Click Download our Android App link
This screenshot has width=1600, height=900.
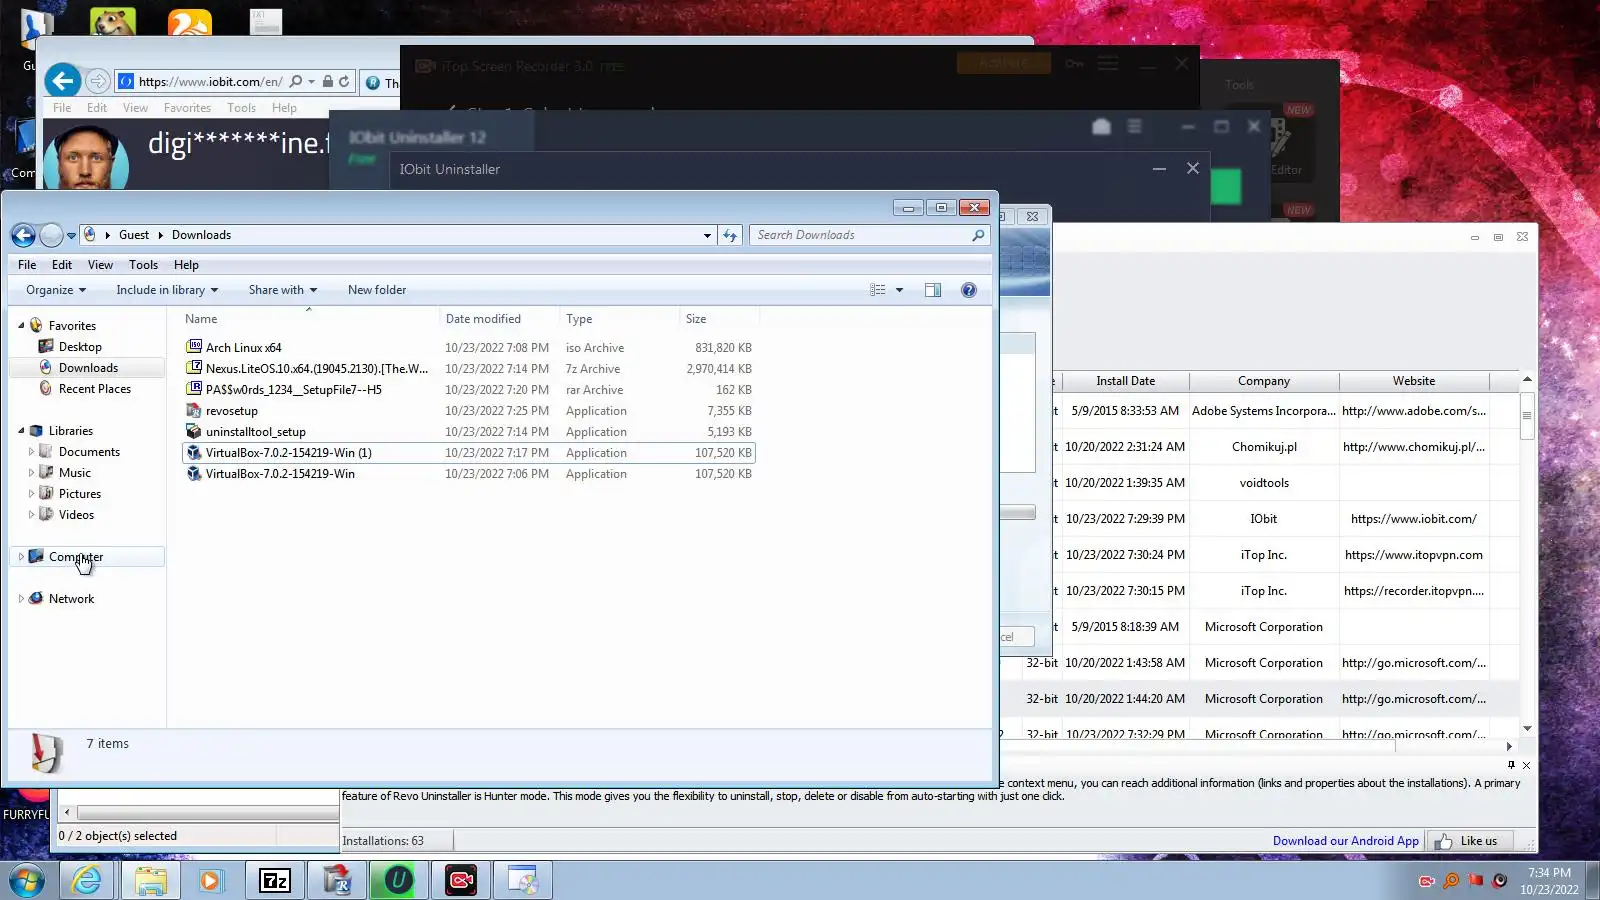[1346, 841]
